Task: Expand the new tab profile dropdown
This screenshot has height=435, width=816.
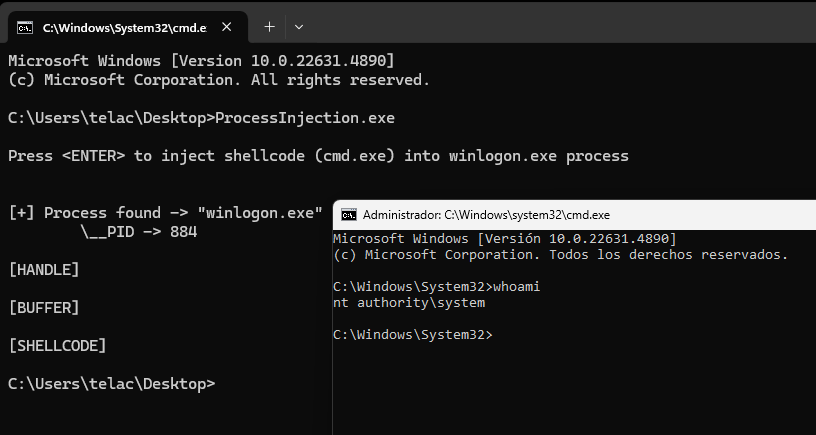Action: click(x=299, y=27)
